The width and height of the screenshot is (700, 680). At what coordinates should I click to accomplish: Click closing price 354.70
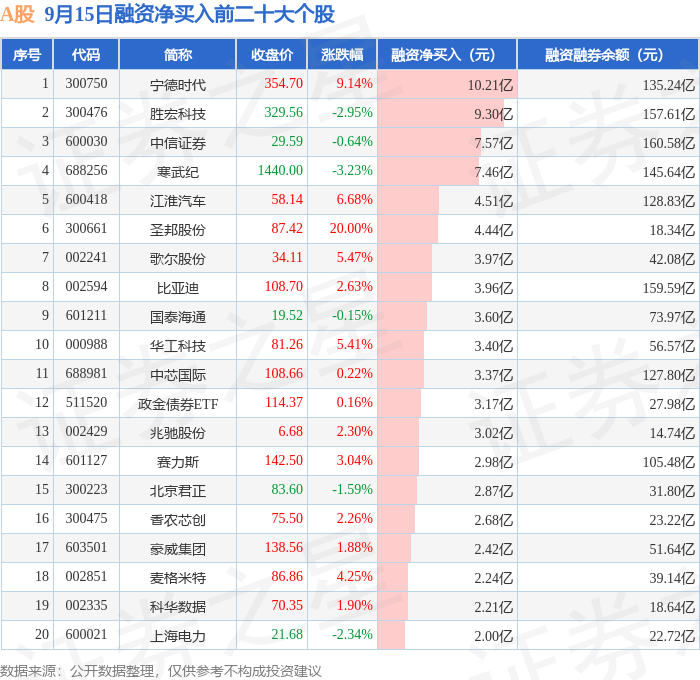pyautogui.click(x=283, y=83)
